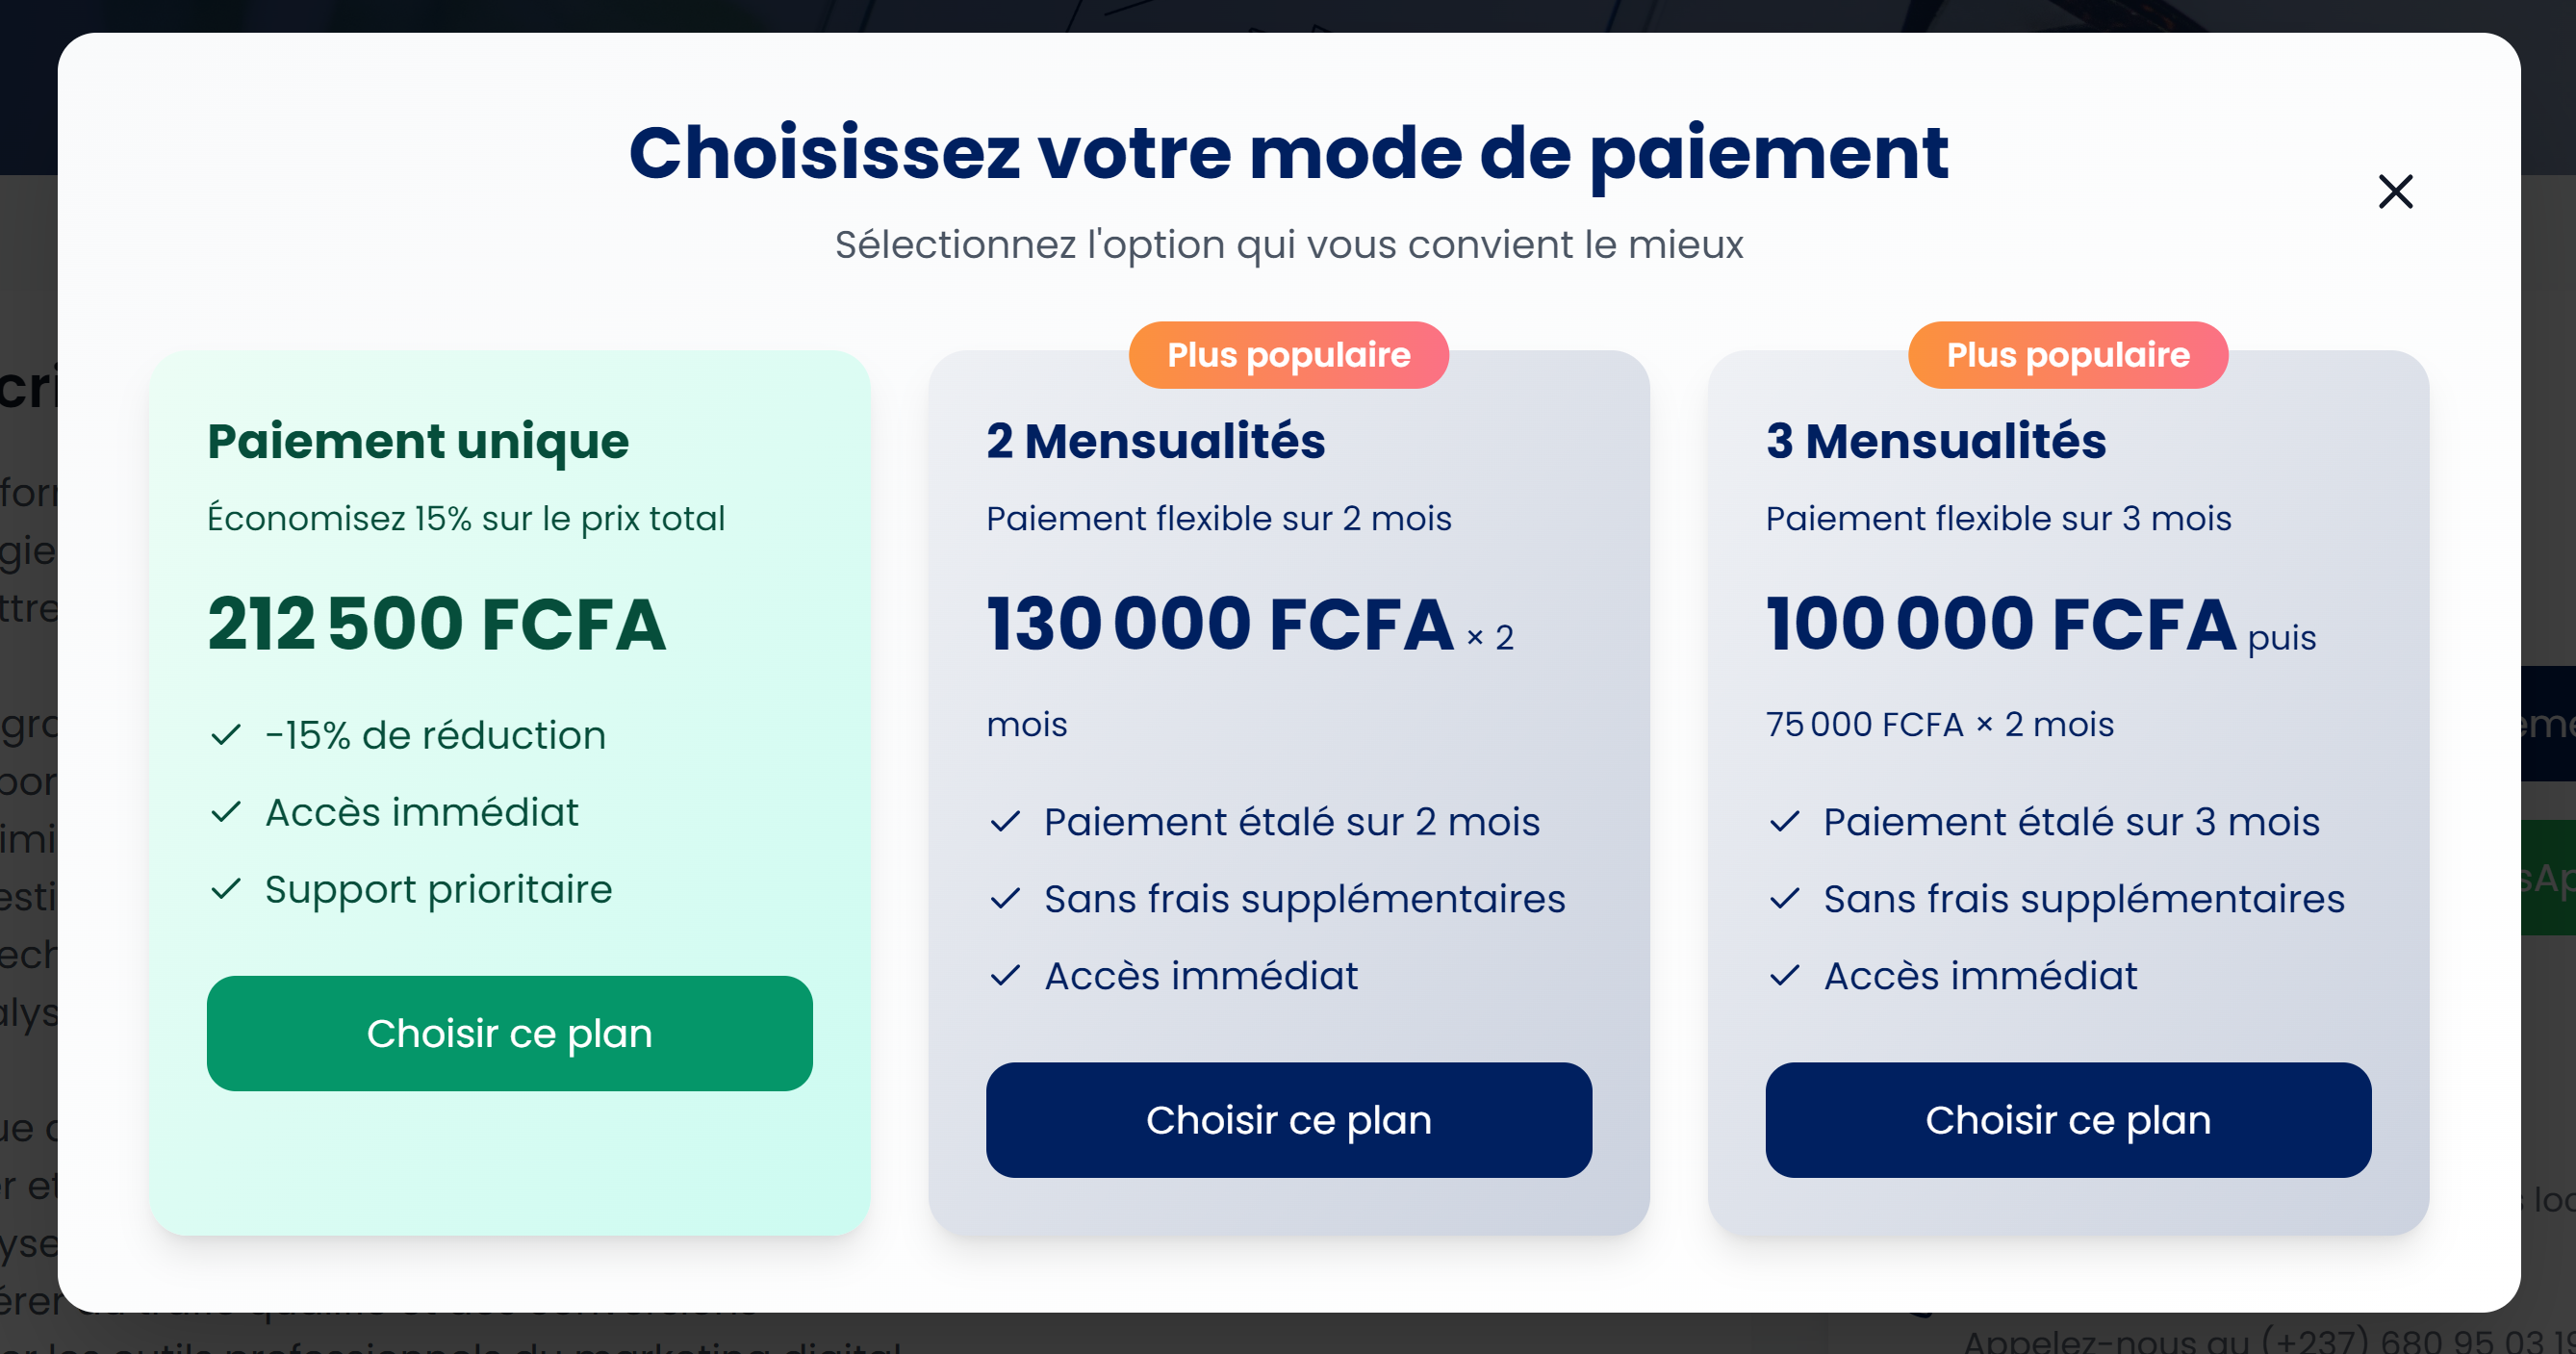Viewport: 2576px width, 1354px height.
Task: Click Accès immédiat checkmark in 3 Mensualités card
Action: [1784, 975]
